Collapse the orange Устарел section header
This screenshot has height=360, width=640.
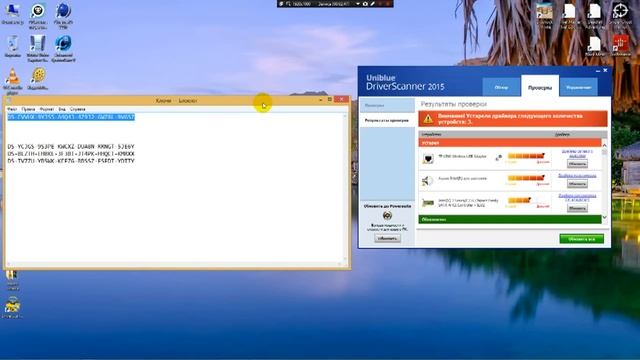[509, 143]
